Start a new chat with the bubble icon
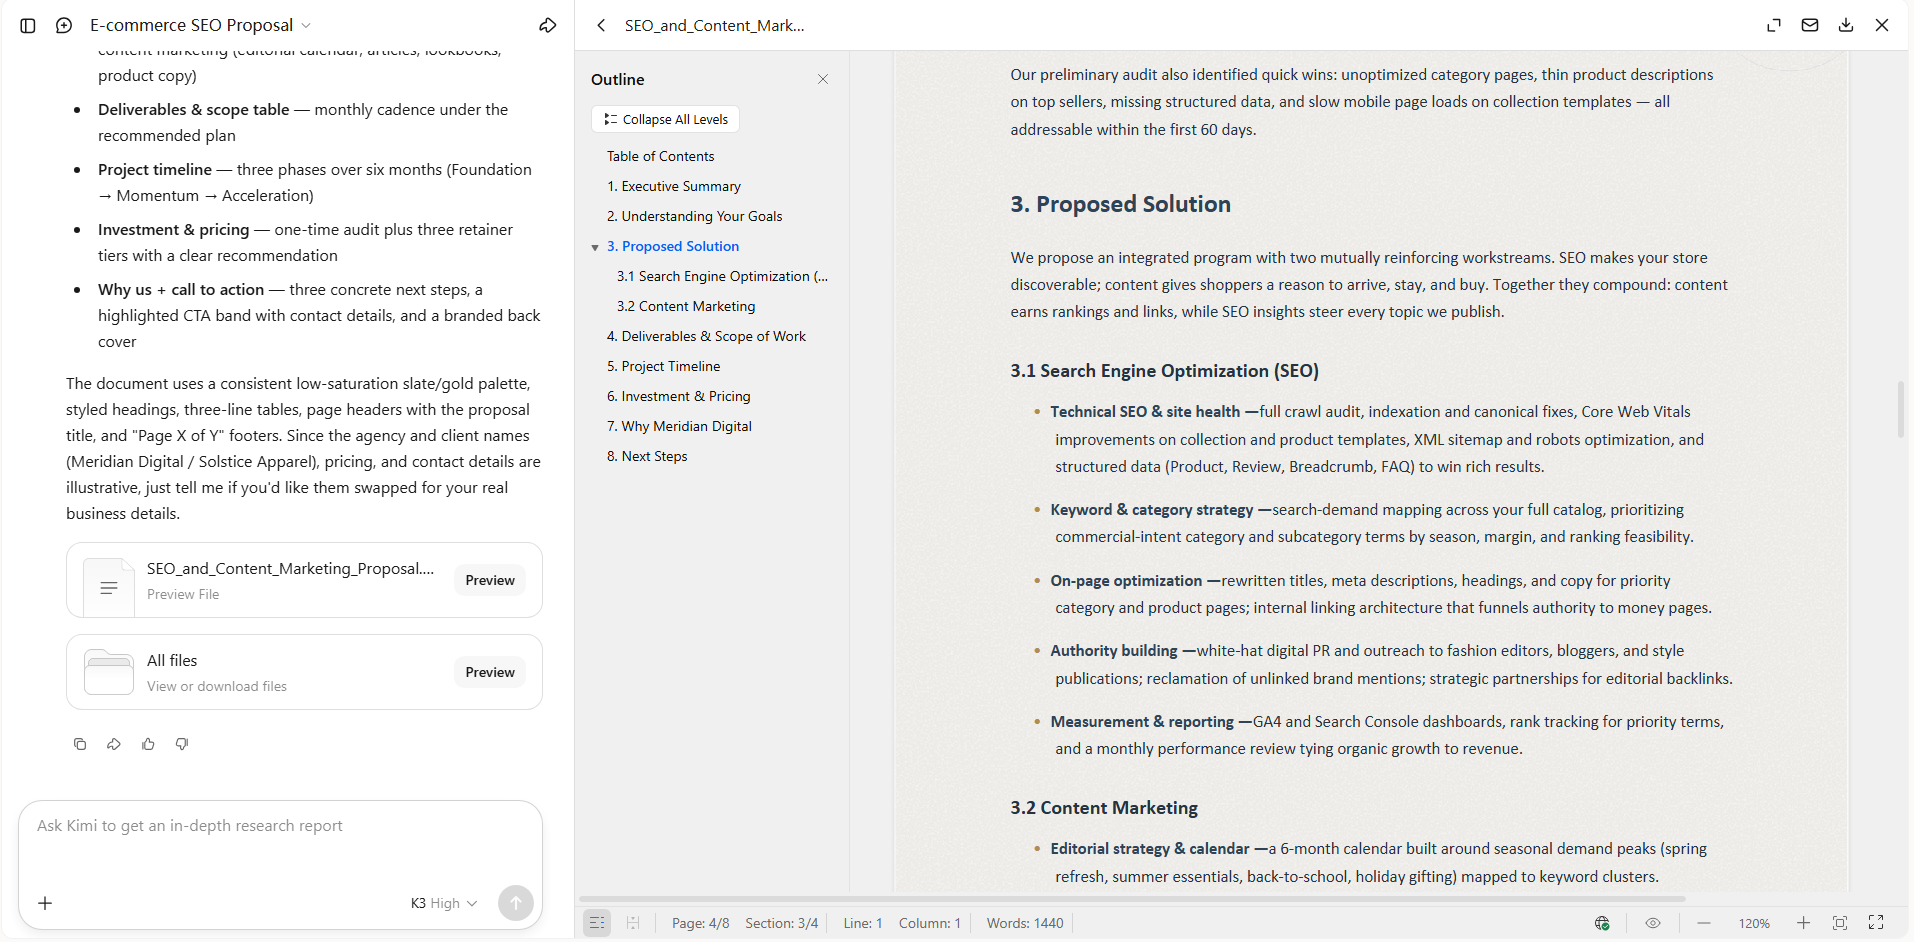 (64, 25)
